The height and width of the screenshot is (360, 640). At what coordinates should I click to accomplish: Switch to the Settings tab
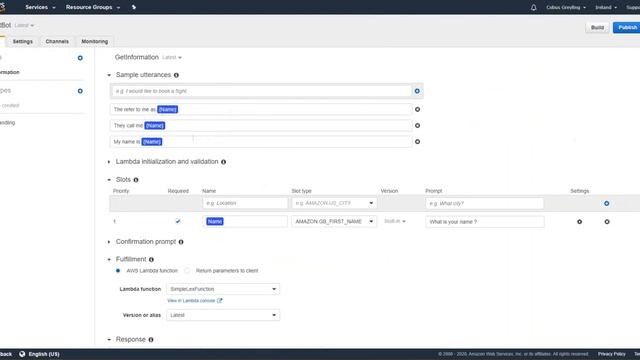22,42
